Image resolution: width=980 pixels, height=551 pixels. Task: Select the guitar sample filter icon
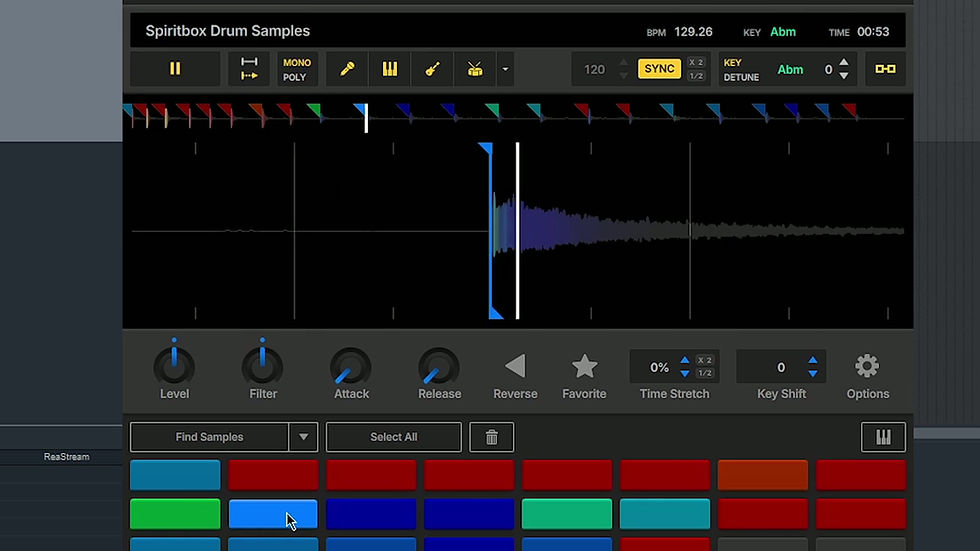[x=432, y=69]
